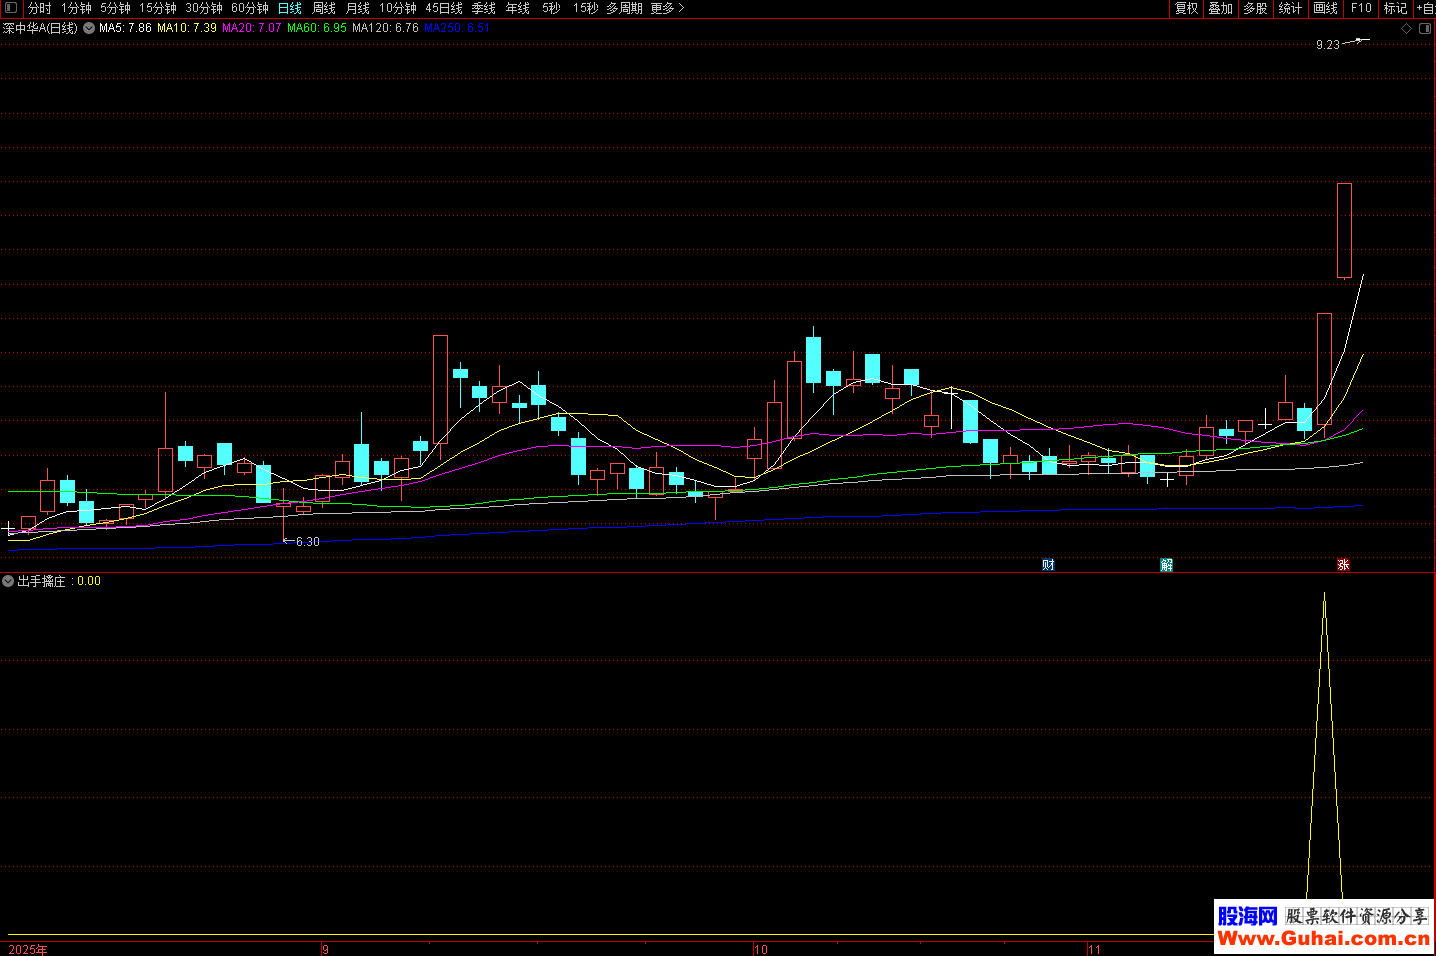Click the diamond icon at chart top-right
Screen dimensions: 1436x956
(1406, 29)
